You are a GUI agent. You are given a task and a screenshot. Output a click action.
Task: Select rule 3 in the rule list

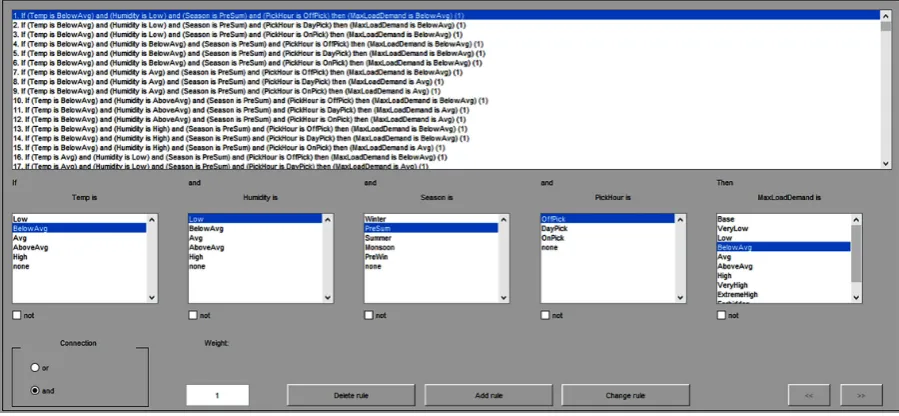tap(447, 34)
